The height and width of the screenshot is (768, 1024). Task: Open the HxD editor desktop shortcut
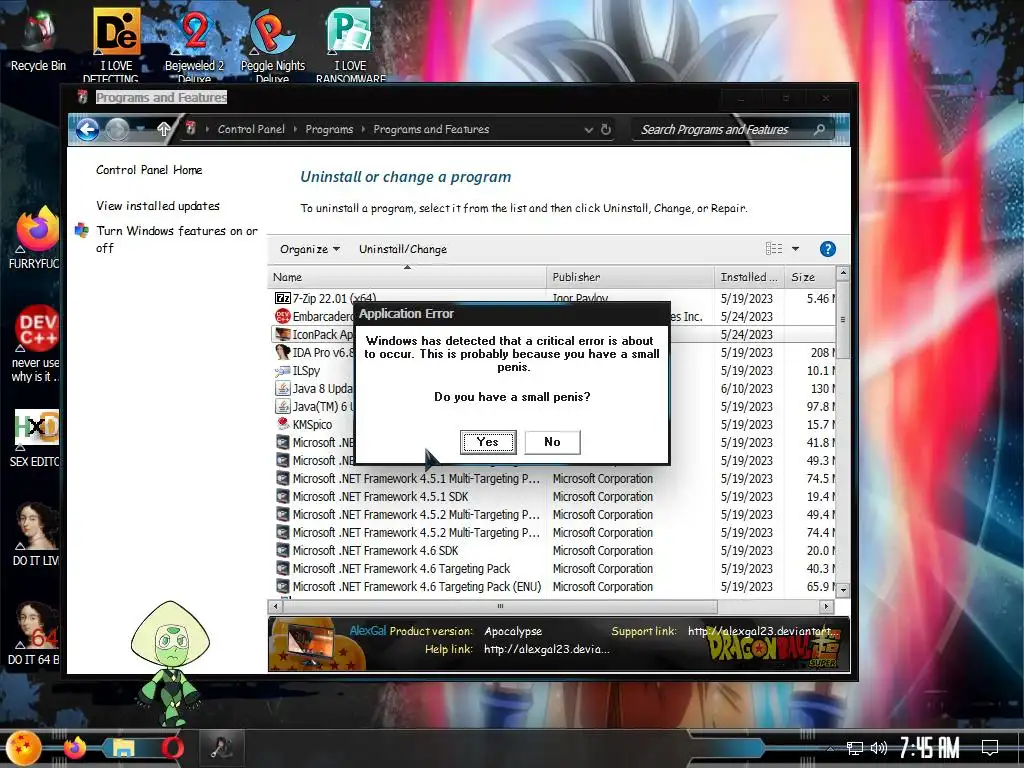click(x=36, y=438)
